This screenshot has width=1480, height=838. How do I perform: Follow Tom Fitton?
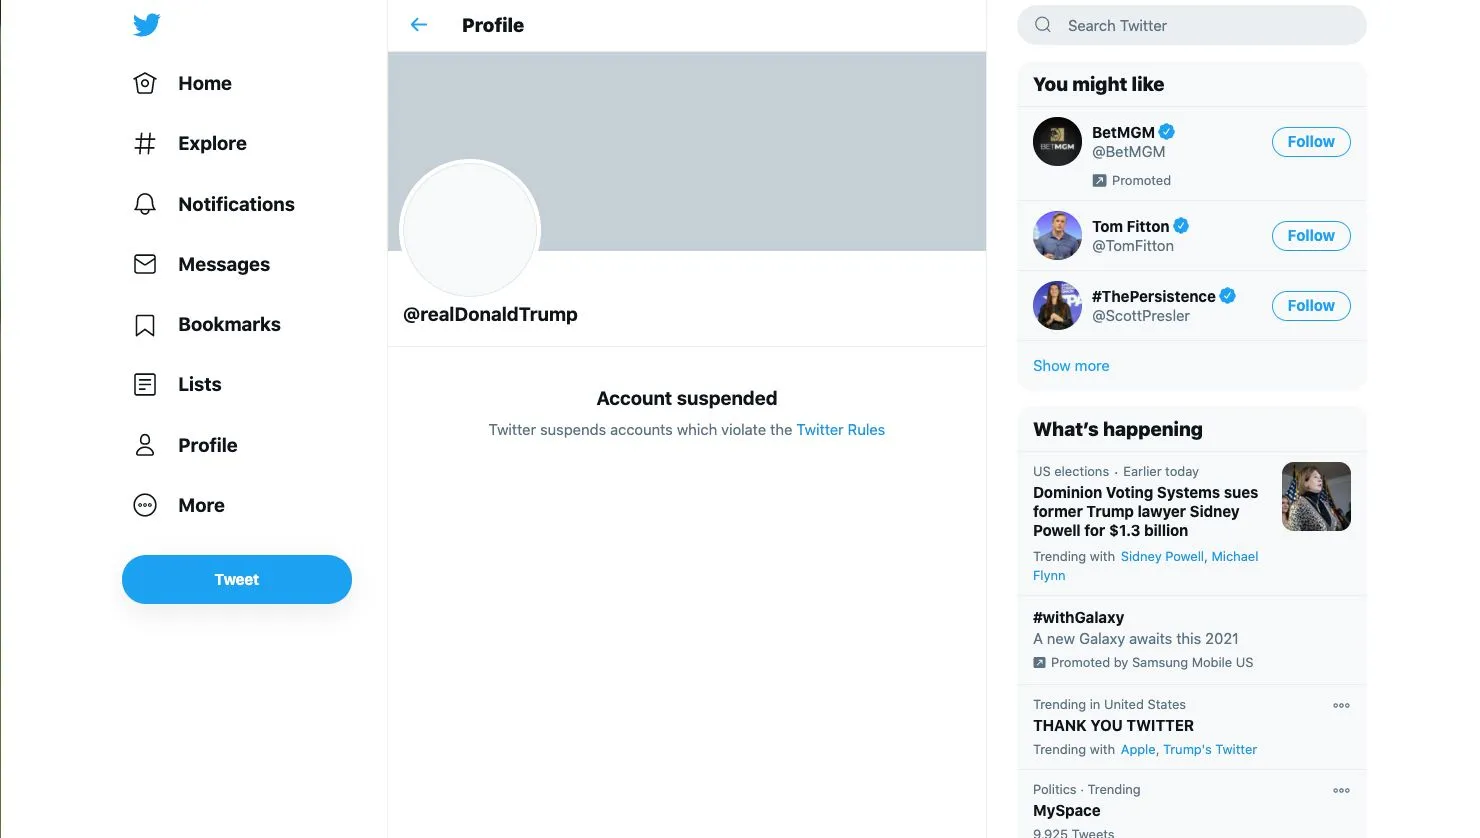coord(1310,236)
